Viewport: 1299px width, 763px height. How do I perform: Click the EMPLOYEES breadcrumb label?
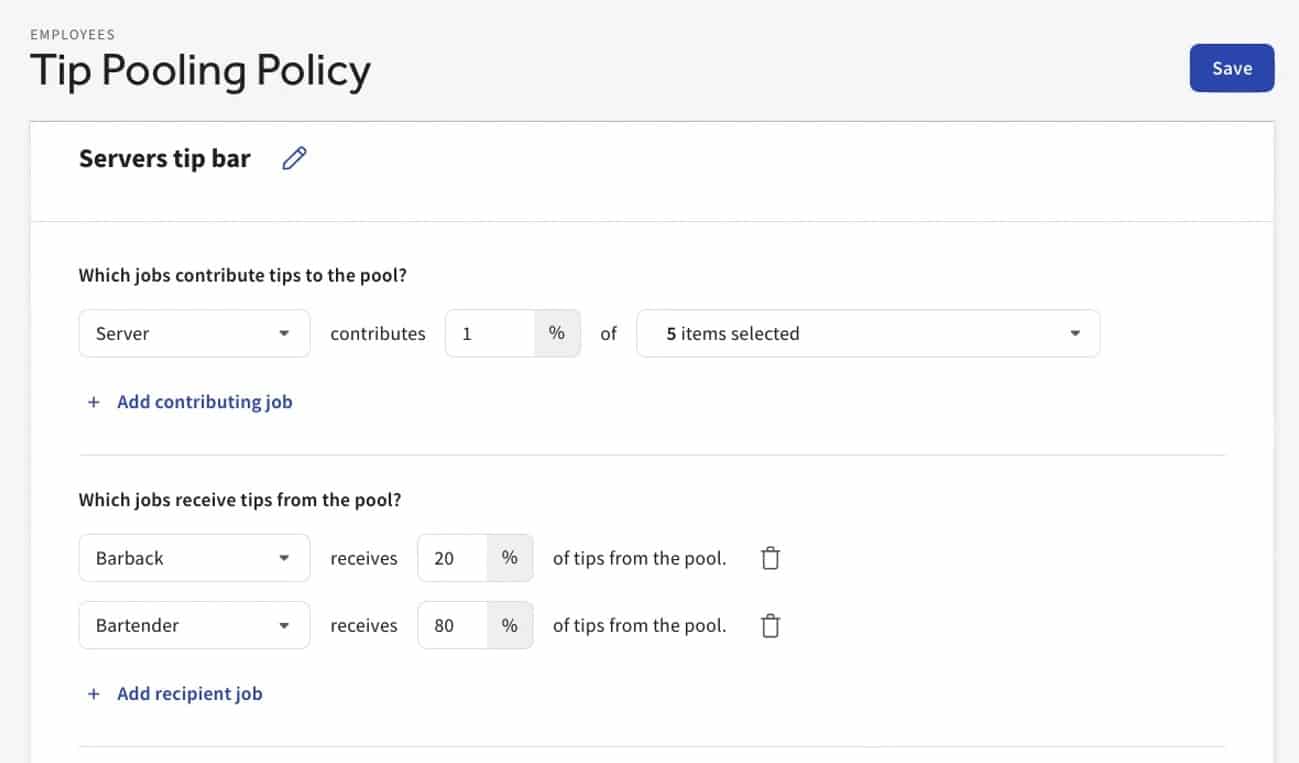click(73, 34)
